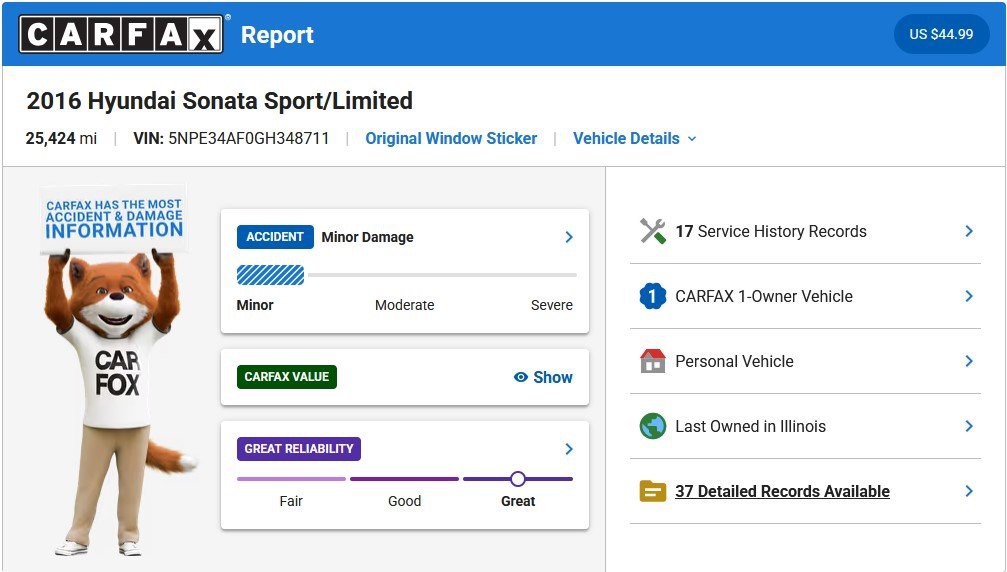Image resolution: width=1007 pixels, height=572 pixels.
Task: Click the yellow folder Detailed Records icon
Action: coord(652,491)
